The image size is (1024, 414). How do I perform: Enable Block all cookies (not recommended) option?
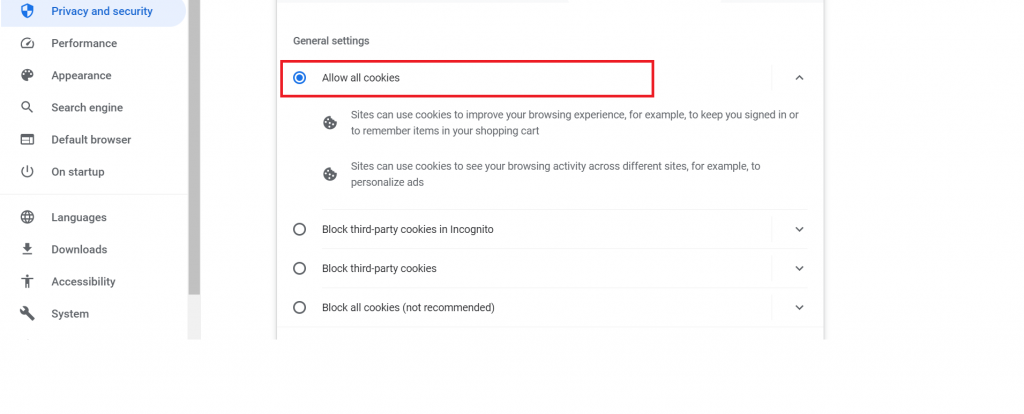pos(299,307)
